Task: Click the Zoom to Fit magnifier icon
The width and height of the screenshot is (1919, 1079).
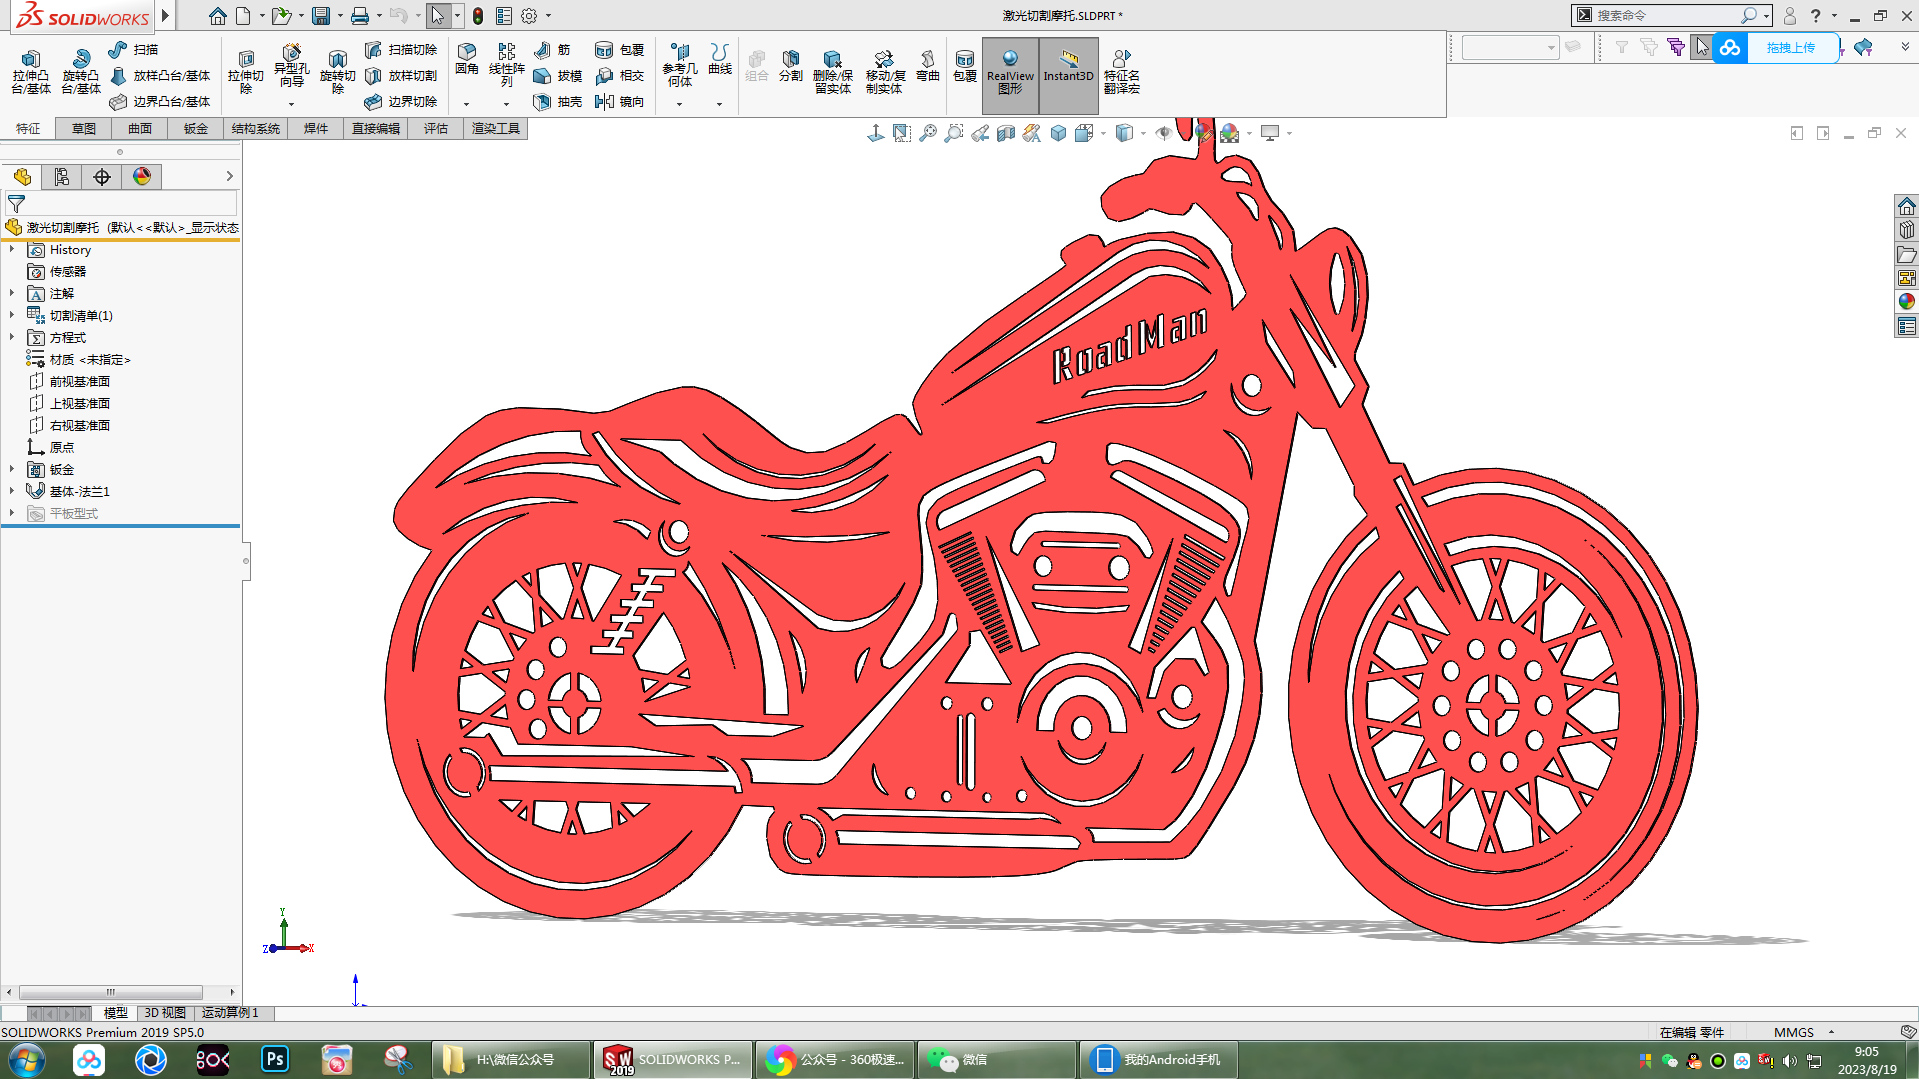Action: [928, 133]
